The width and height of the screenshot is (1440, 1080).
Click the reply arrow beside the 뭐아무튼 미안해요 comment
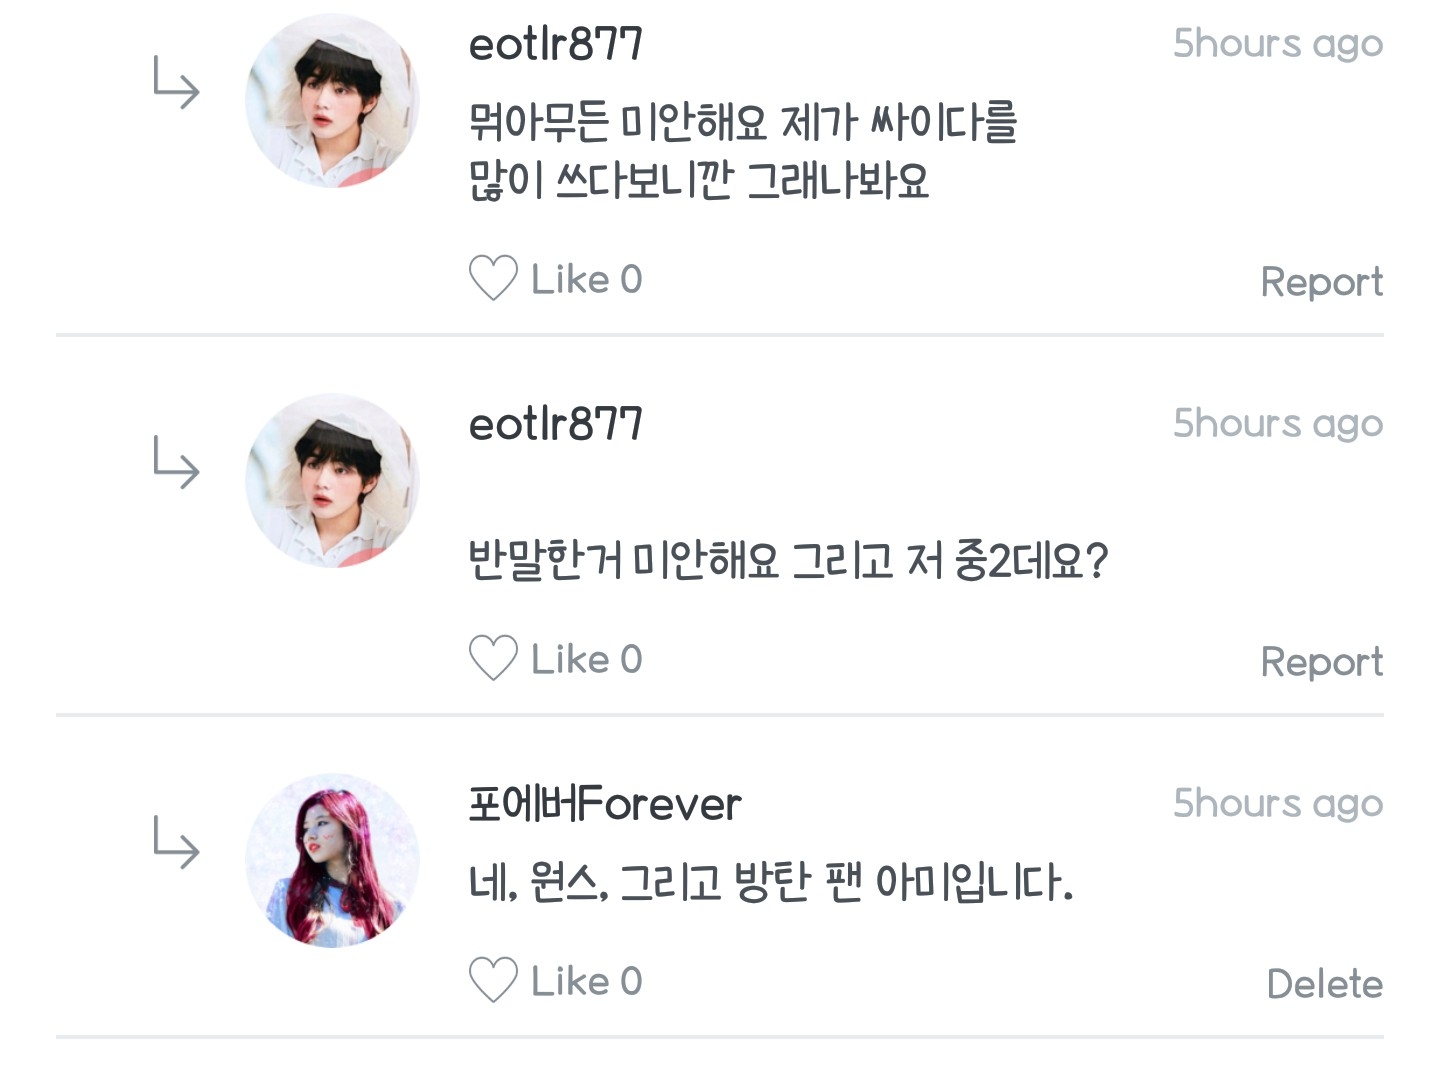pos(176,83)
